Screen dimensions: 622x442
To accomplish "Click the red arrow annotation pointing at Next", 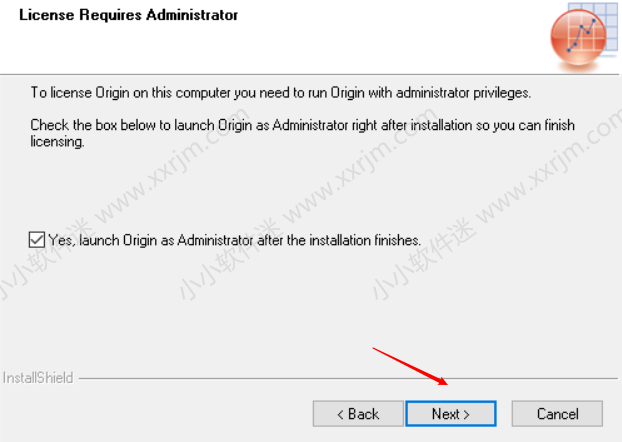I will [410, 366].
